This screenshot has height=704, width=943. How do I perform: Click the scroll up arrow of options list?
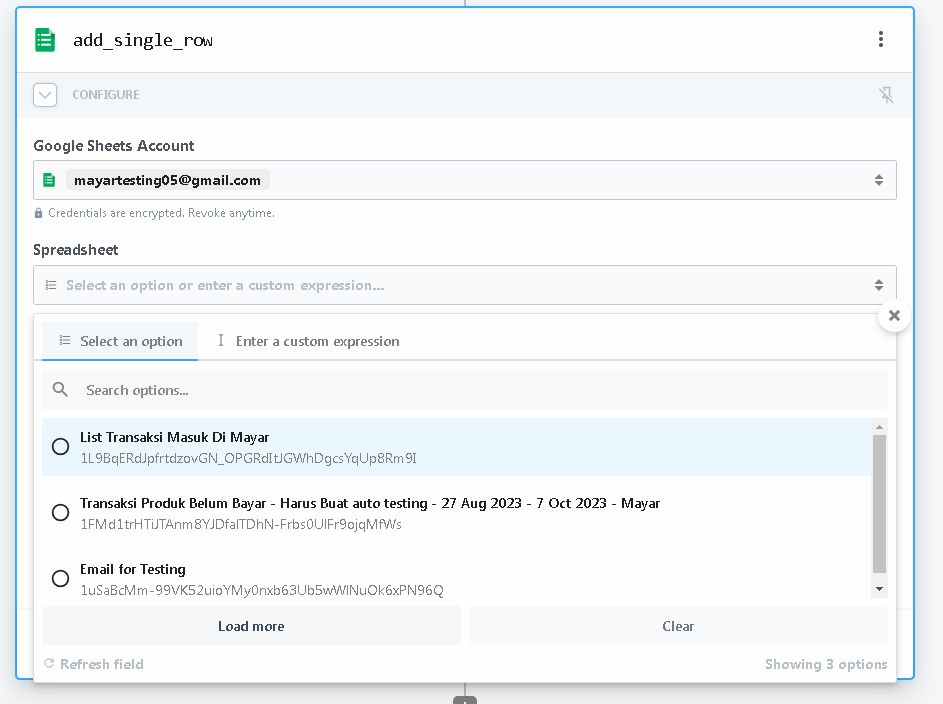(879, 427)
